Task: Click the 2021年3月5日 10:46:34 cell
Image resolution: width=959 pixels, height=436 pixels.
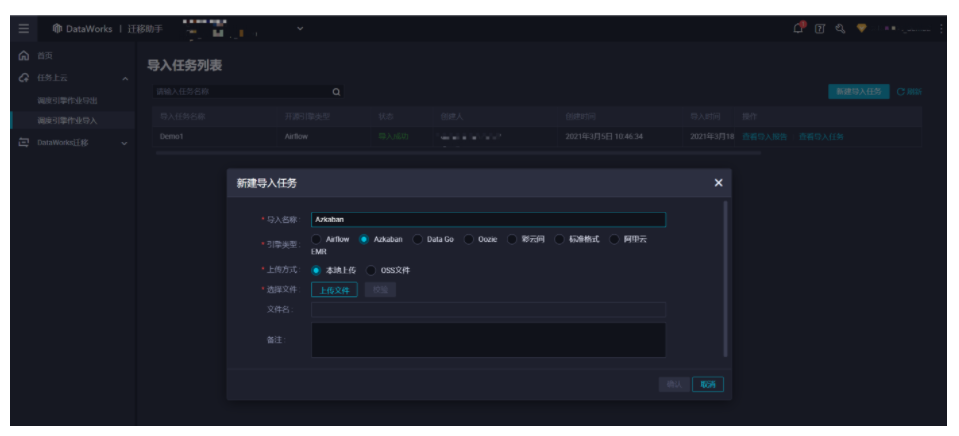Action: click(x=604, y=137)
